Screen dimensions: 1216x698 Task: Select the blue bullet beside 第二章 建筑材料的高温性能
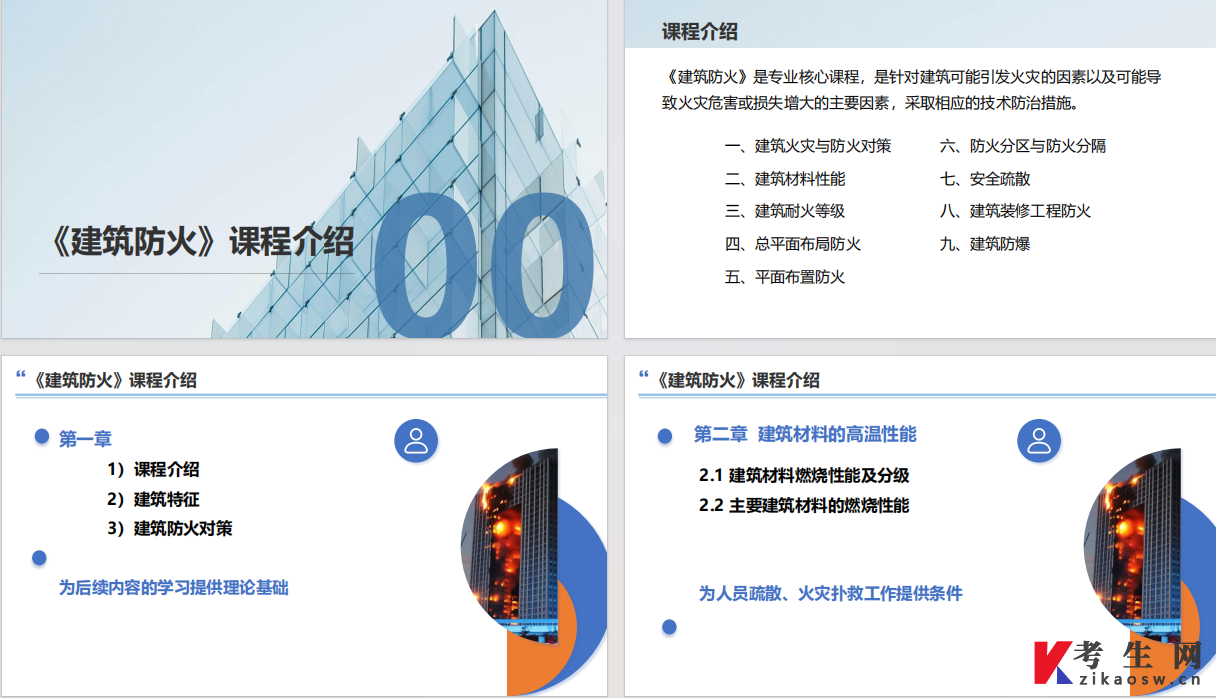pos(665,436)
